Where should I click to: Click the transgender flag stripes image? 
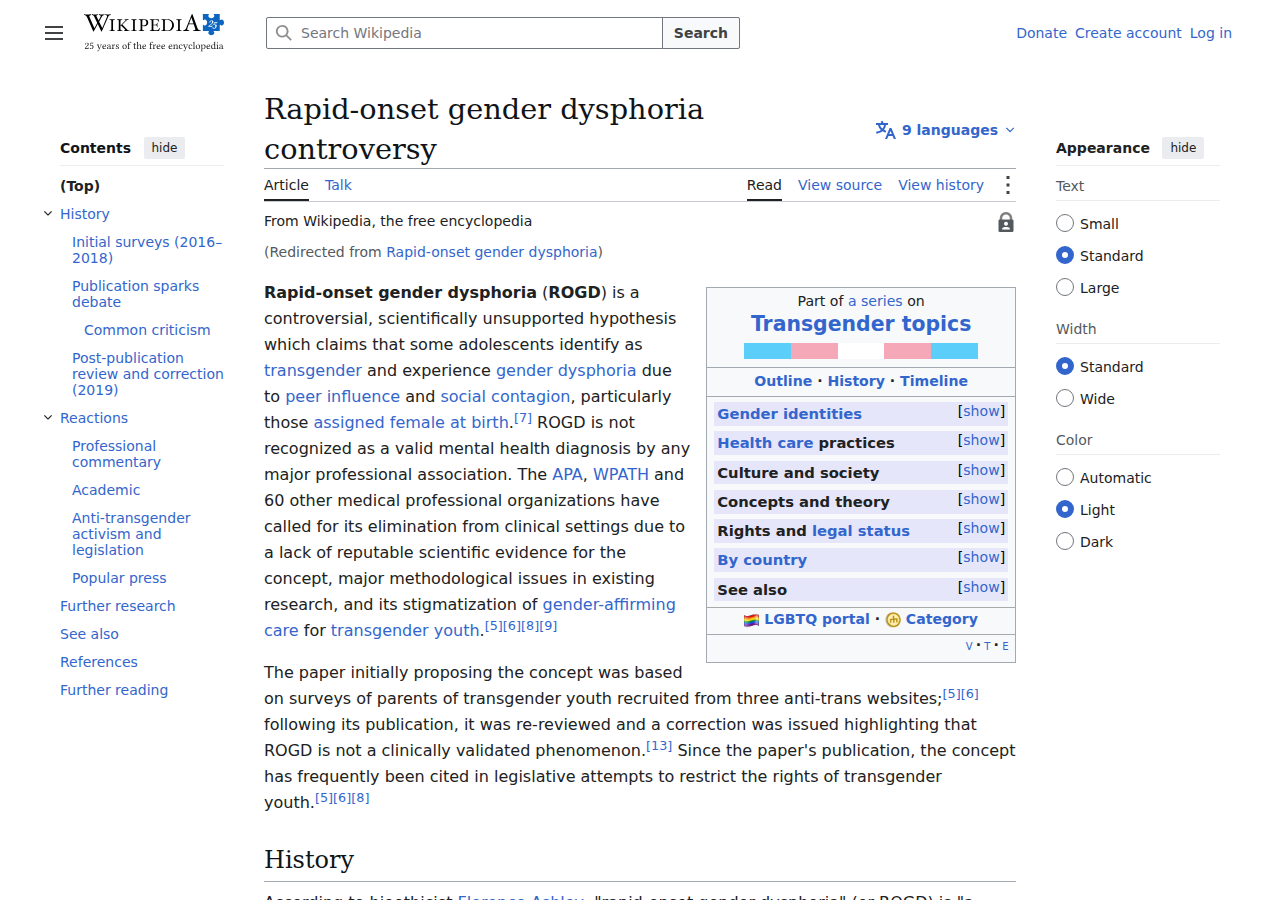[x=861, y=351]
